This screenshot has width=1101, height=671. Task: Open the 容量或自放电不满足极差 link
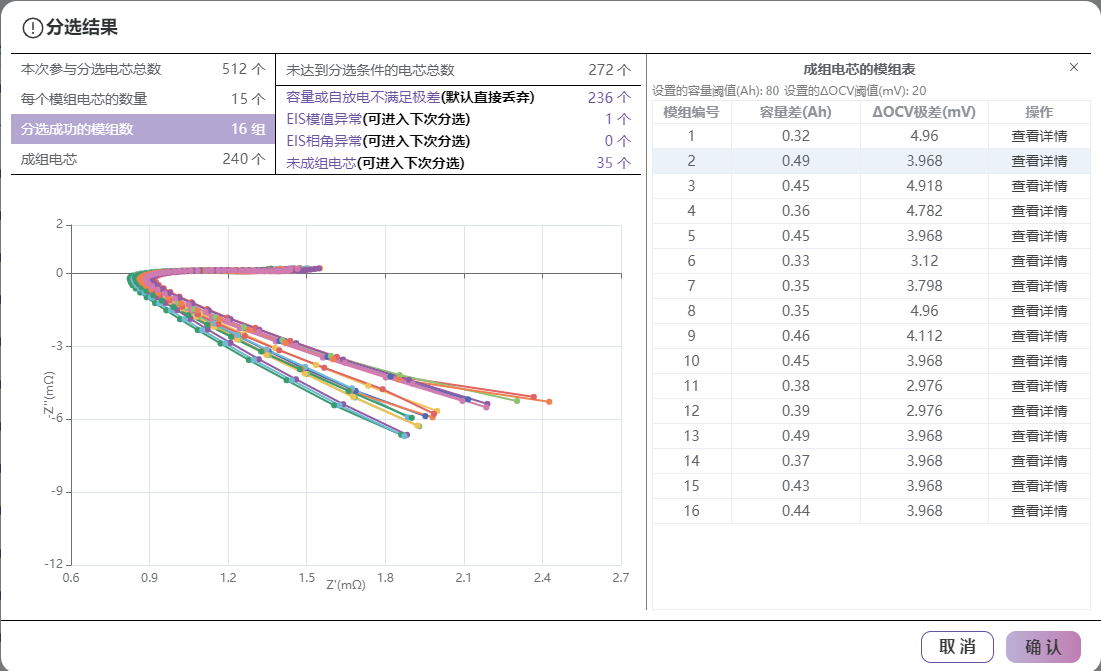coord(362,97)
